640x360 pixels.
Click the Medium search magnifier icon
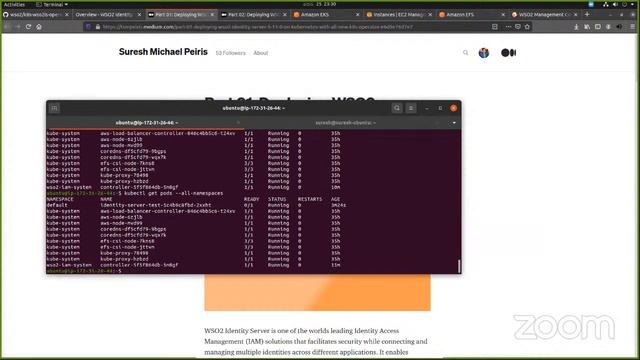[465, 53]
